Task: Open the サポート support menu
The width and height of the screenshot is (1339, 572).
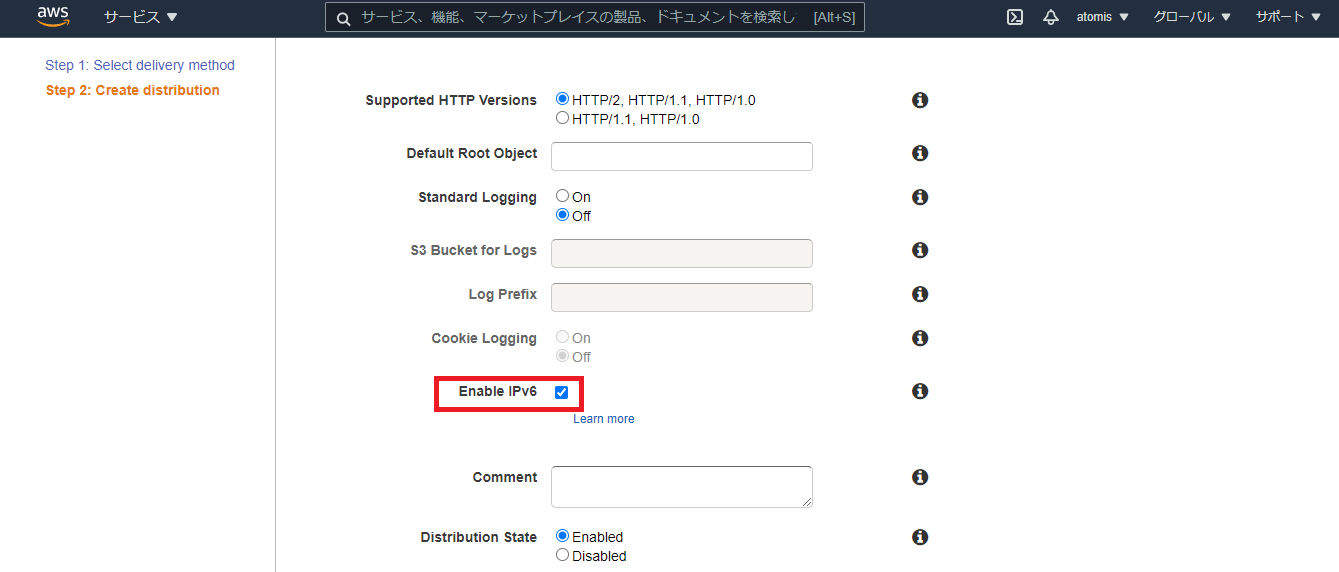Action: point(1286,17)
